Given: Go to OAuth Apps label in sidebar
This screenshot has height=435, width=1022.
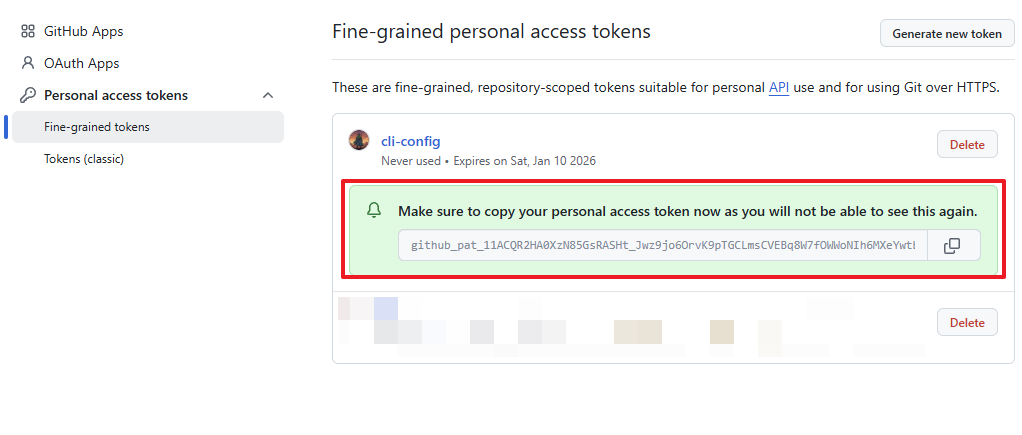Looking at the screenshot, I should pyautogui.click(x=81, y=63).
